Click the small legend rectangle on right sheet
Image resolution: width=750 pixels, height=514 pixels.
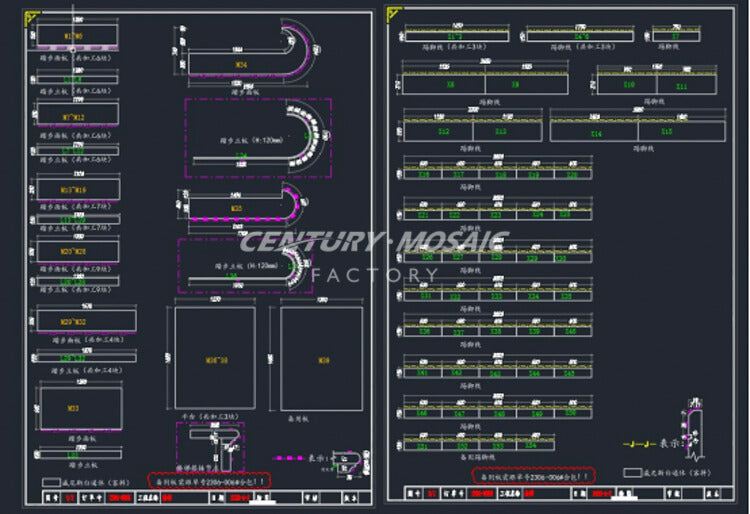(x=632, y=472)
